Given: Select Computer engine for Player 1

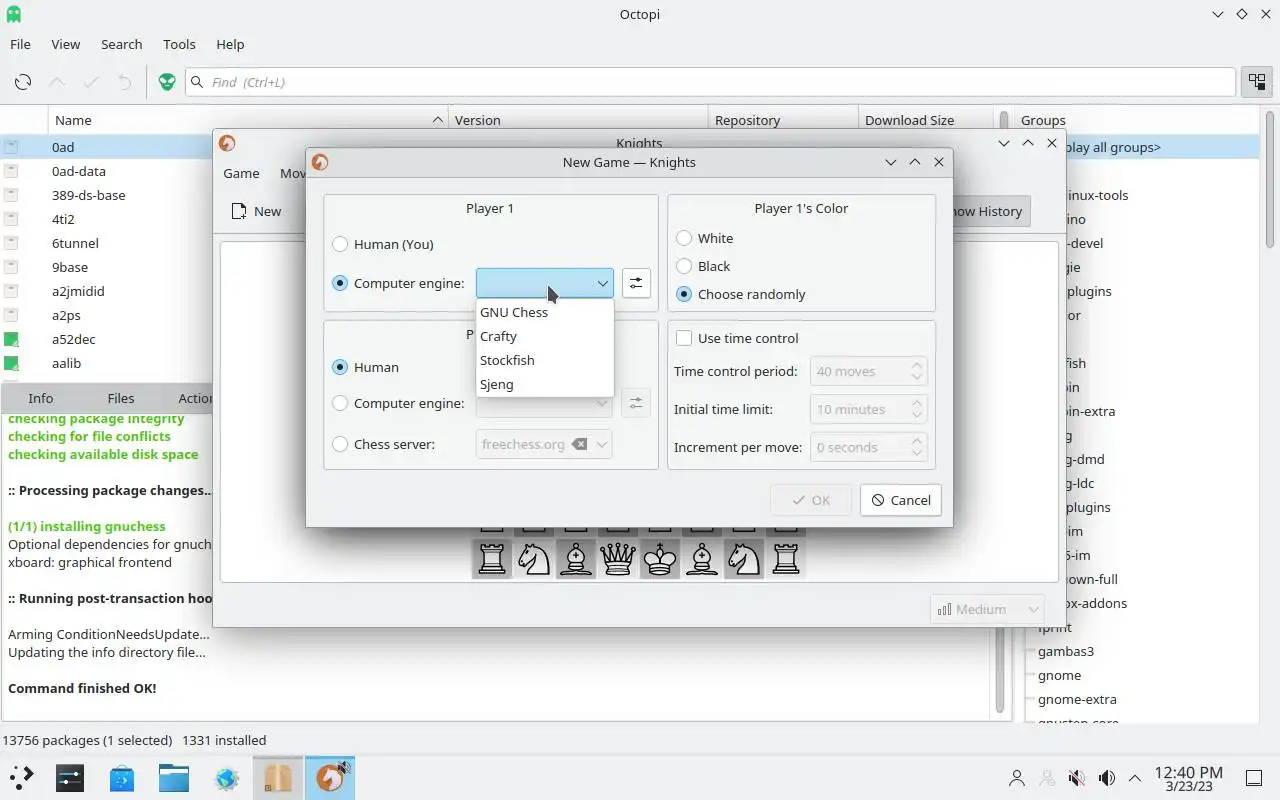Looking at the screenshot, I should click(x=398, y=283).
